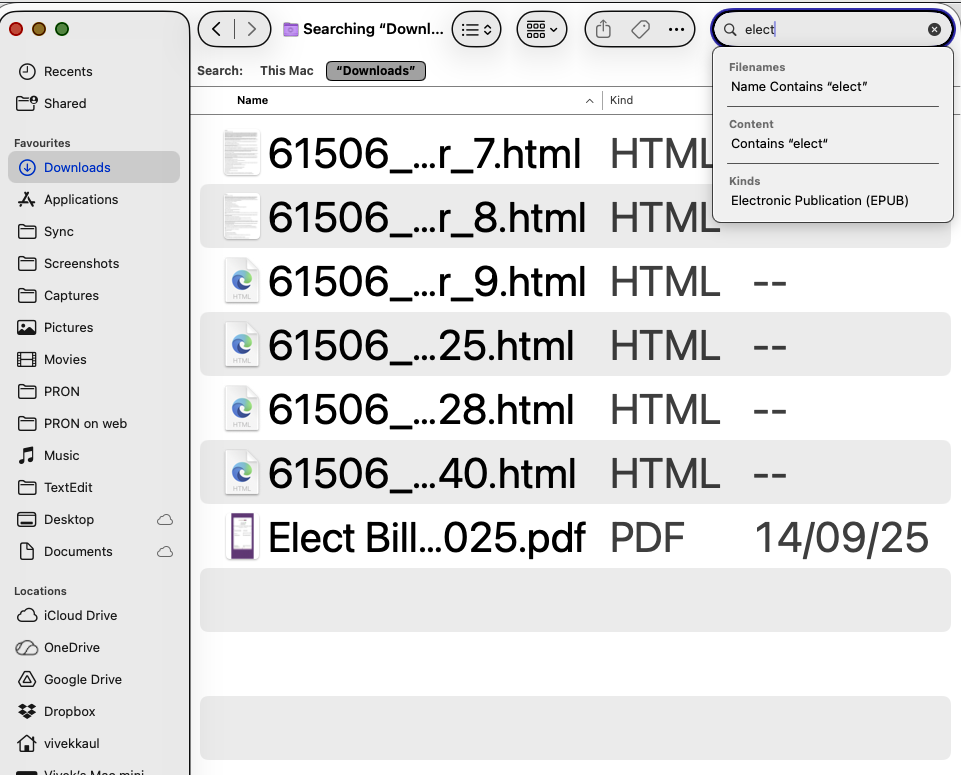Image resolution: width=961 pixels, height=775 pixels.
Task: Open the Group By grid dropdown
Action: 542,29
